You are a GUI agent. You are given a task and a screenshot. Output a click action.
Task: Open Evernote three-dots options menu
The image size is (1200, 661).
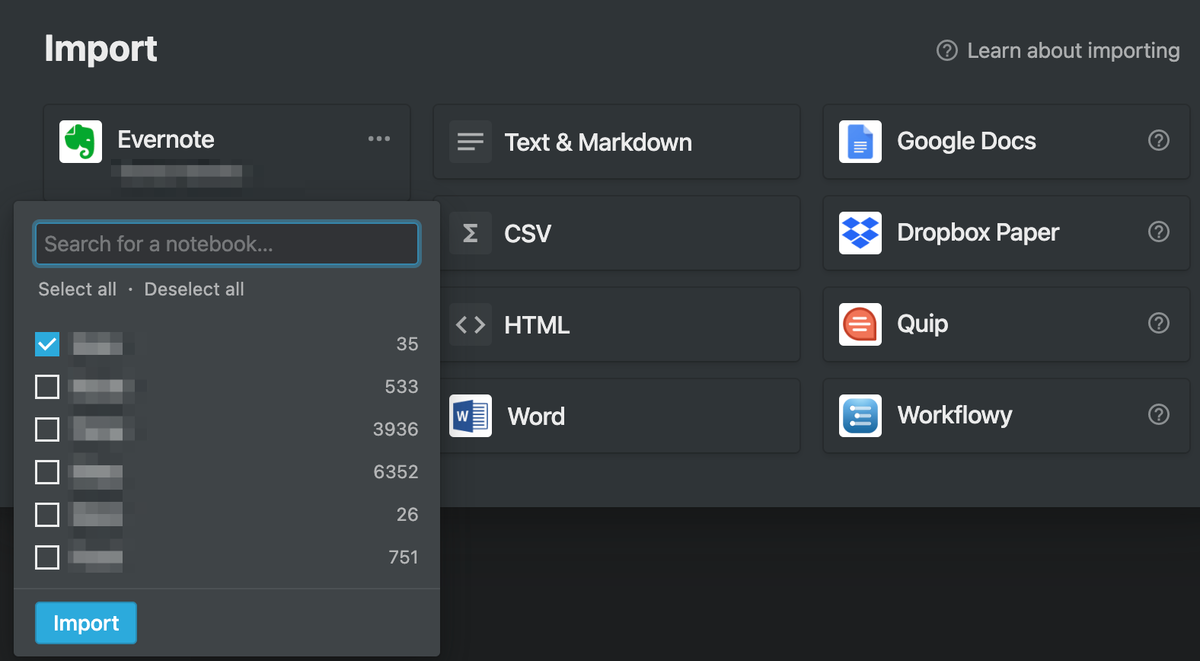[379, 139]
